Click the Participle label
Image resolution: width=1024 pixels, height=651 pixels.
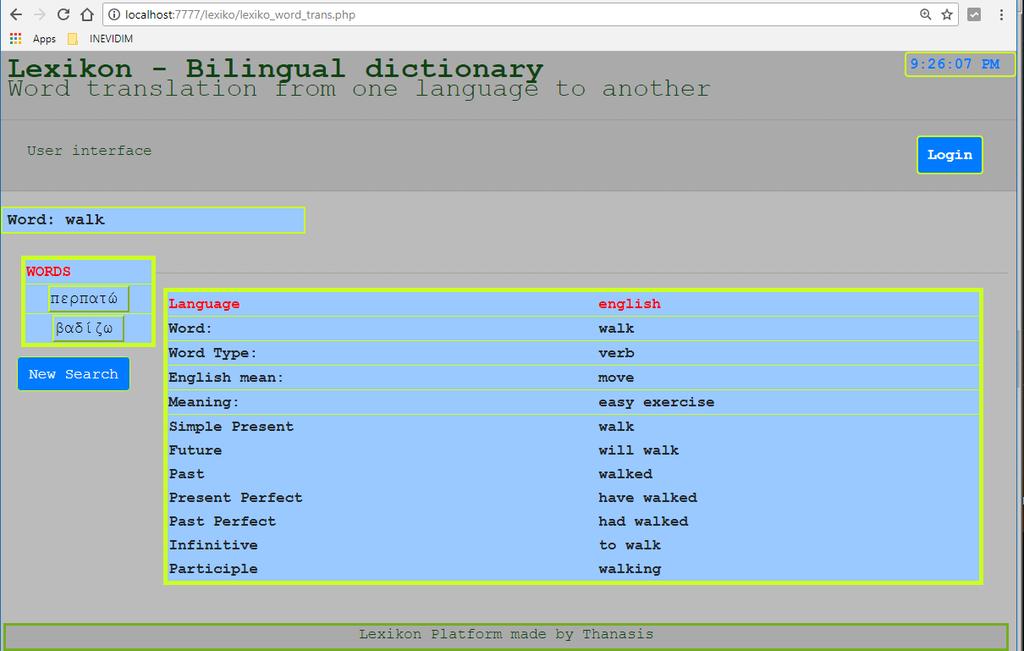213,568
